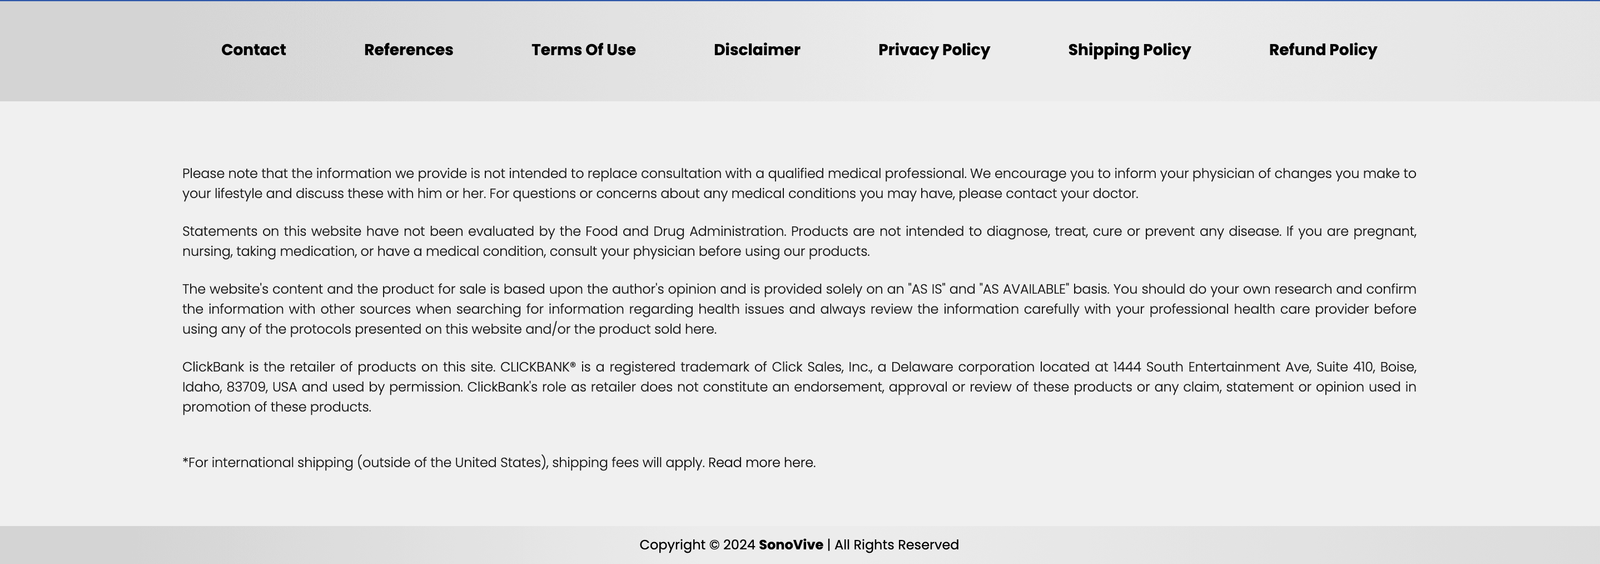Click the Refund Policy link
Screen dimensions: 1600x564
[1322, 50]
